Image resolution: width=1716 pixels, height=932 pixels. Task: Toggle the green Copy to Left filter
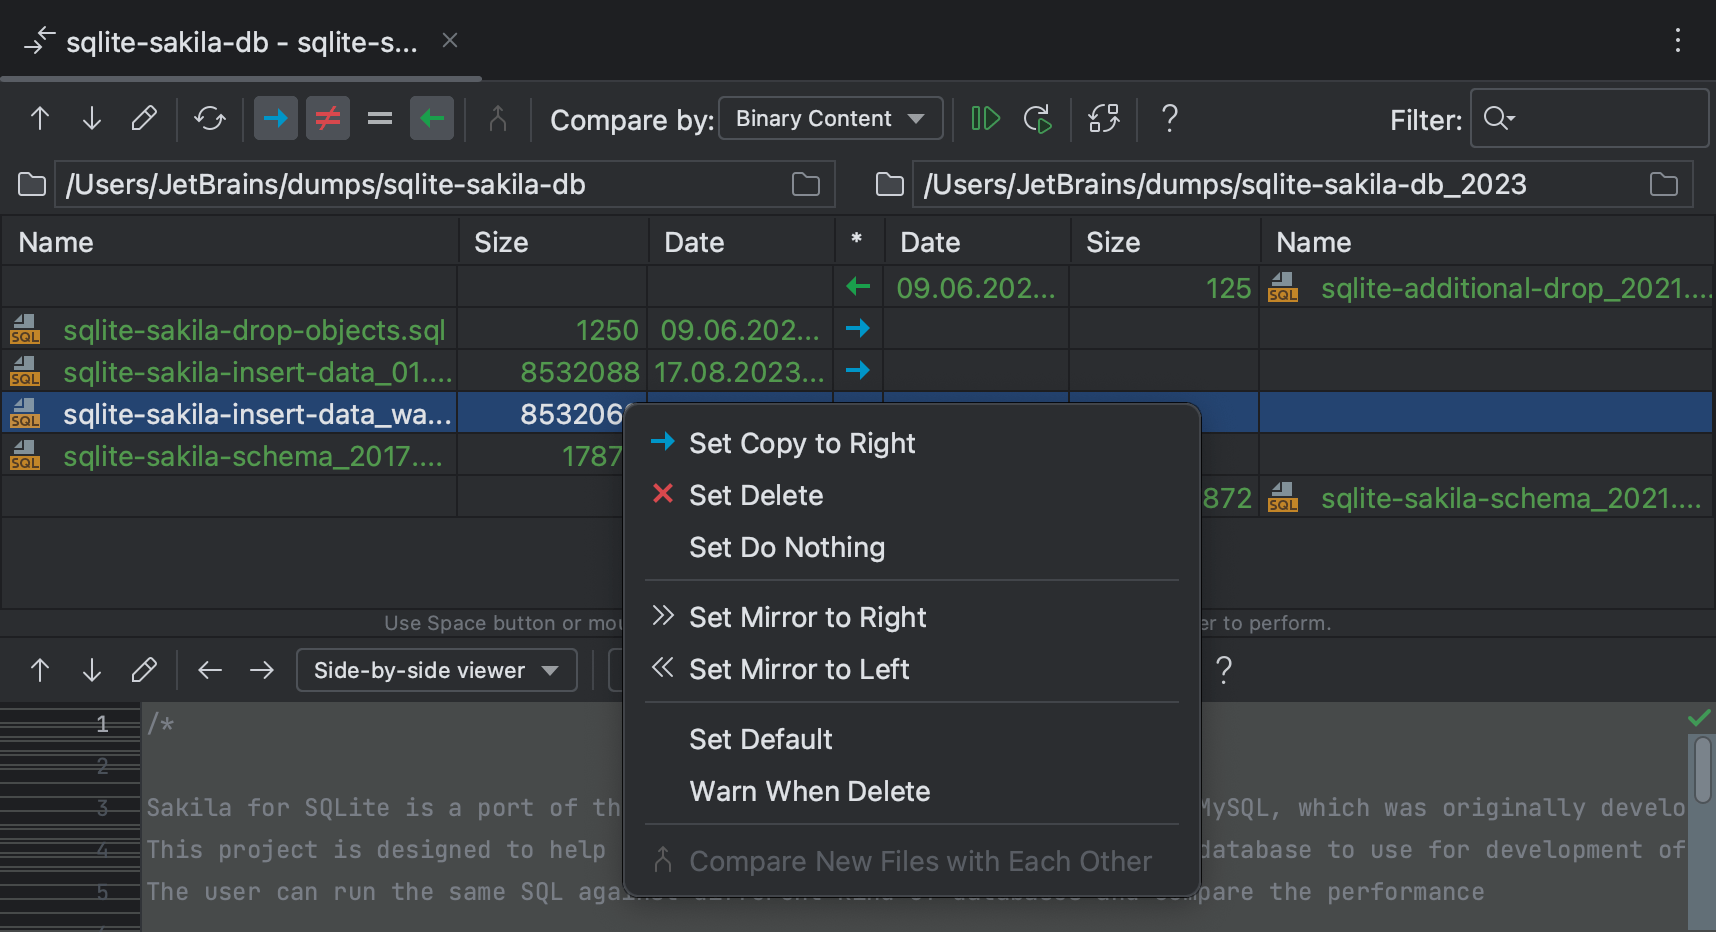[x=431, y=118]
